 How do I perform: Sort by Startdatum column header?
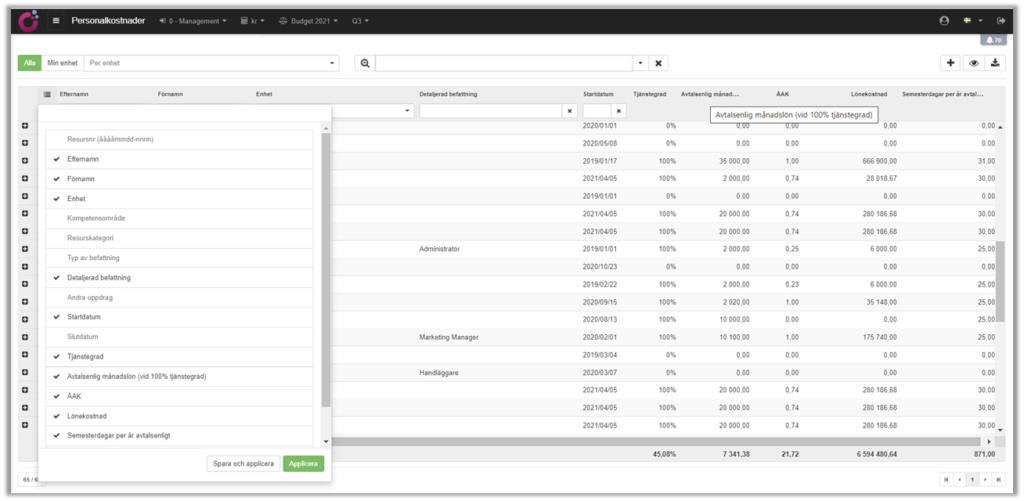point(598,95)
